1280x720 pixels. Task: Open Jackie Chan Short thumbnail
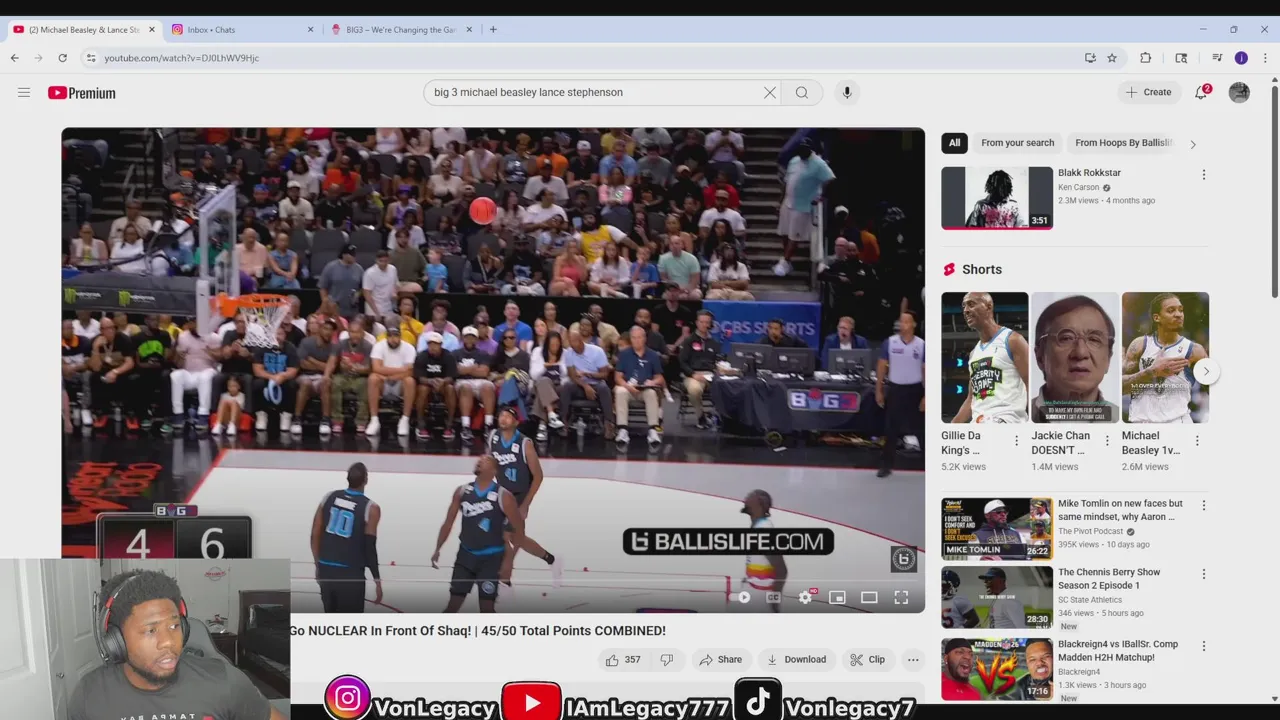click(1075, 358)
